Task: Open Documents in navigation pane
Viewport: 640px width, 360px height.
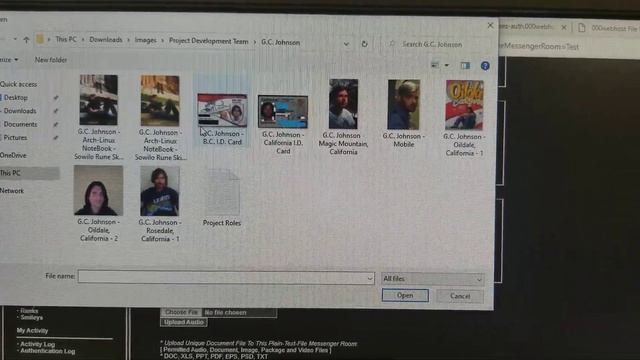Action: 20,124
